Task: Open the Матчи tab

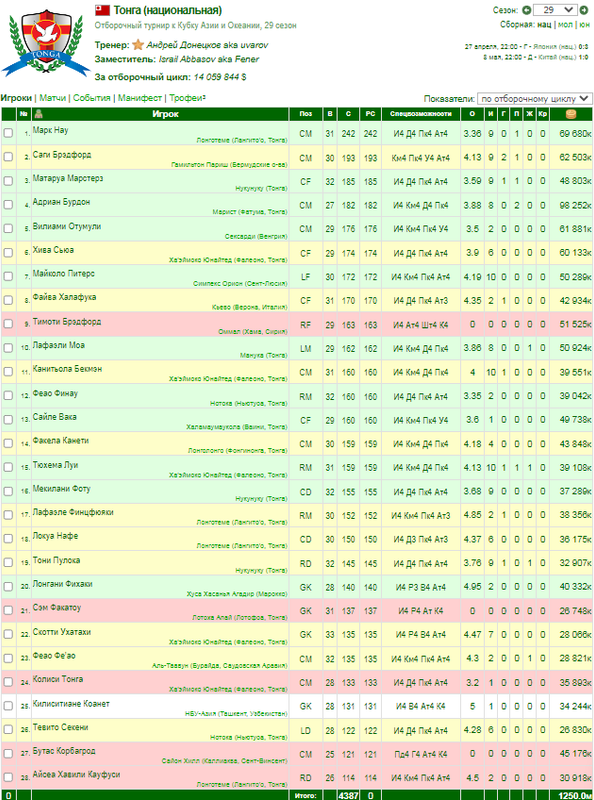Action: 53,98
